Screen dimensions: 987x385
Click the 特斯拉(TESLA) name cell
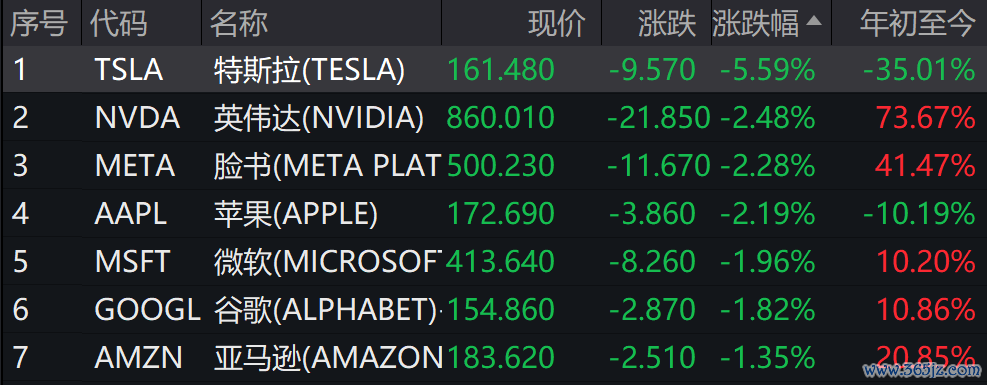pos(308,69)
